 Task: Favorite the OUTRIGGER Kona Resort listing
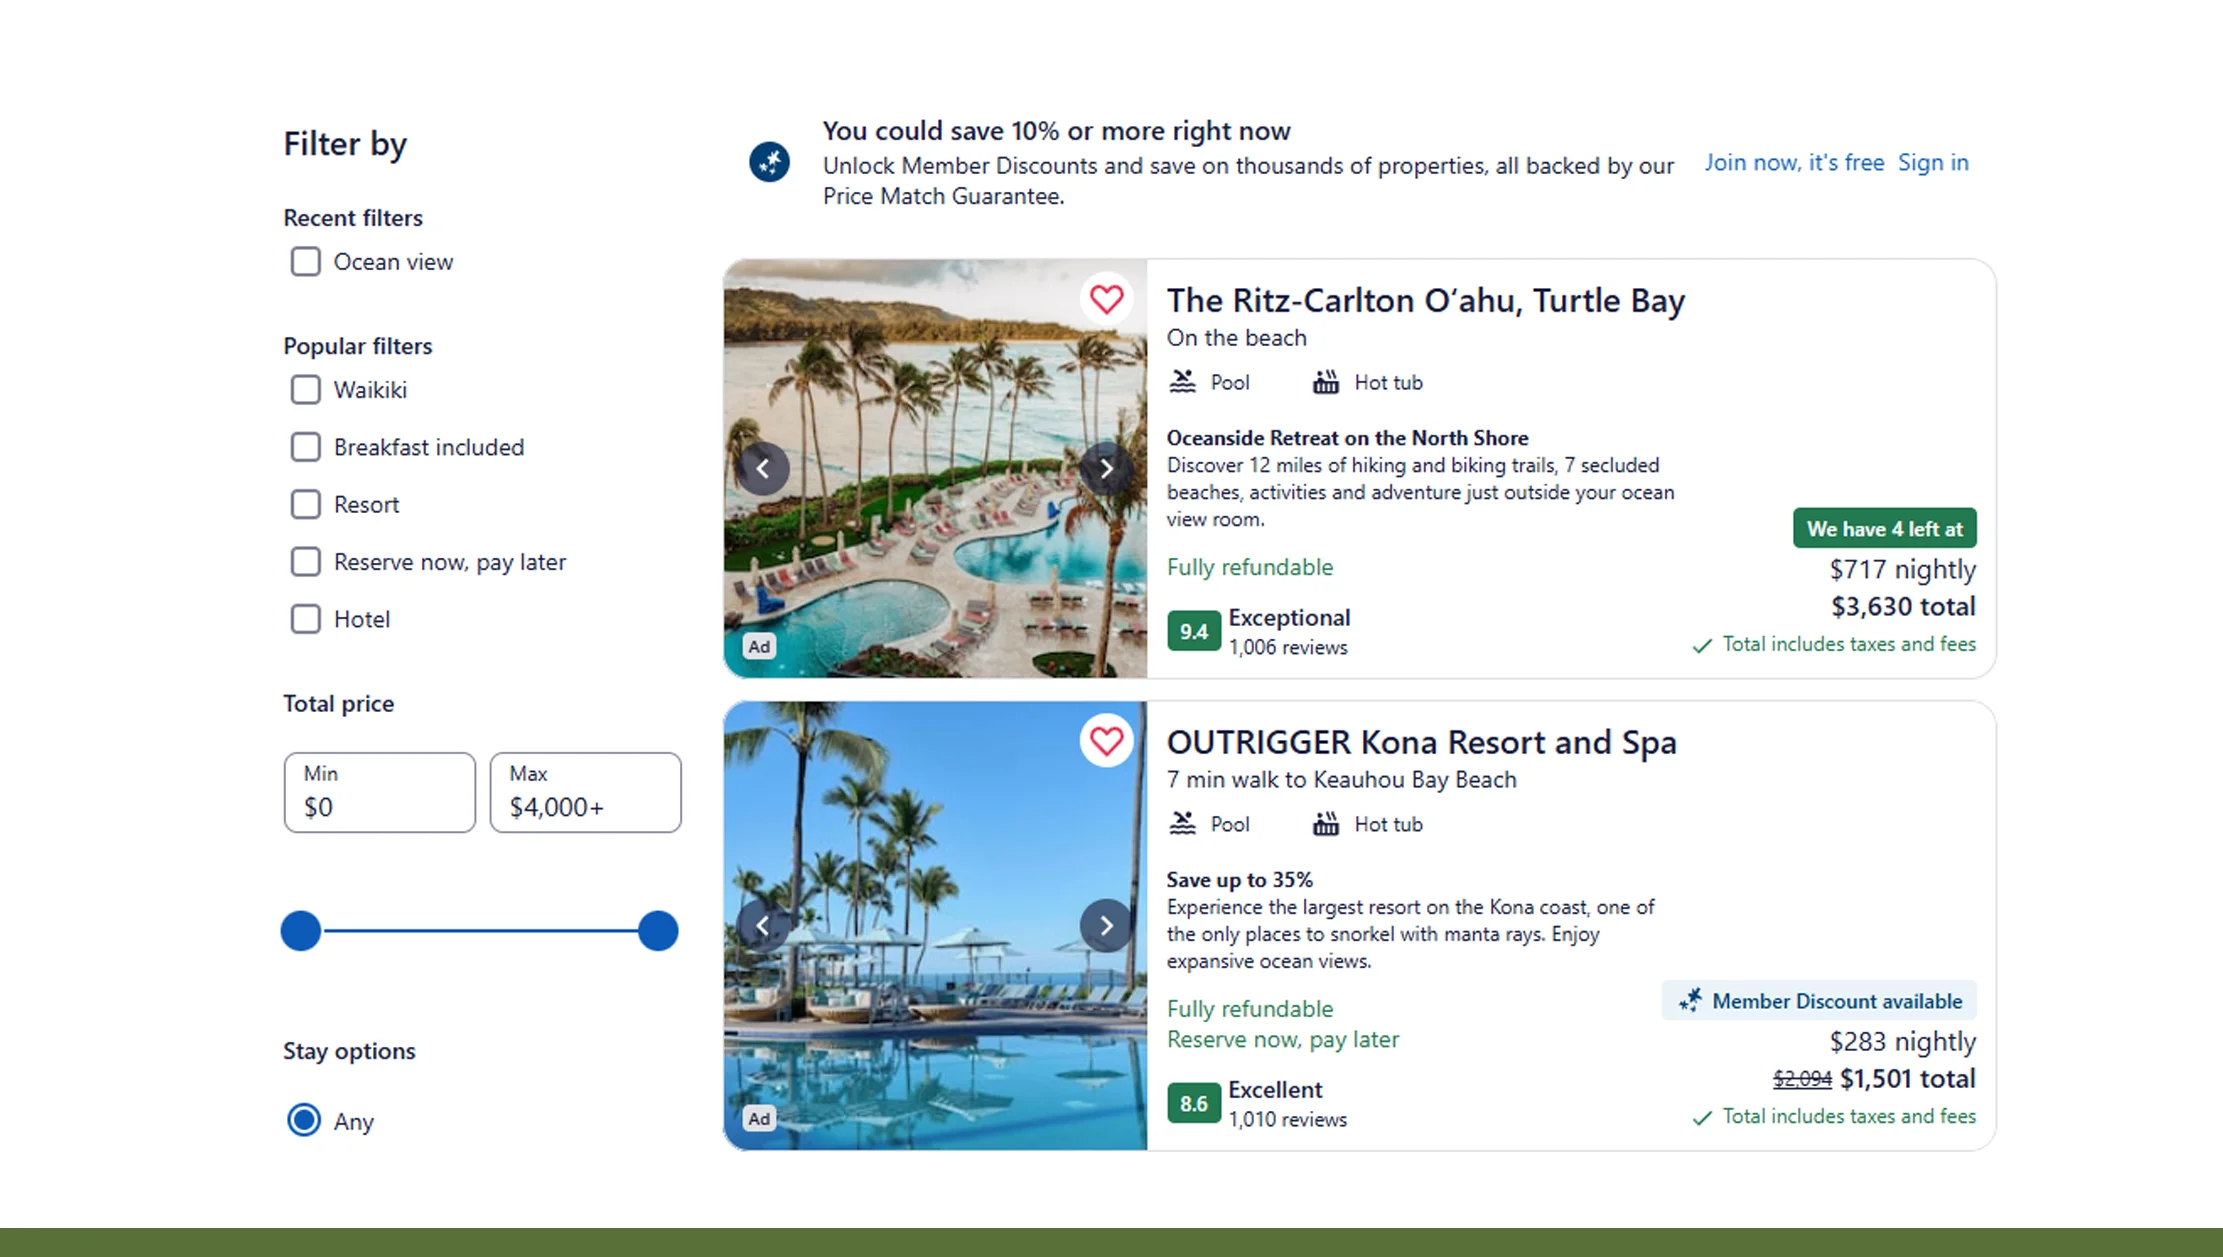(1106, 740)
